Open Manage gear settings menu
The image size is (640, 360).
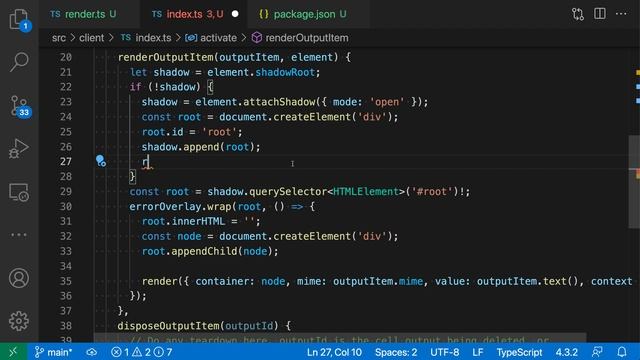coord(19,321)
